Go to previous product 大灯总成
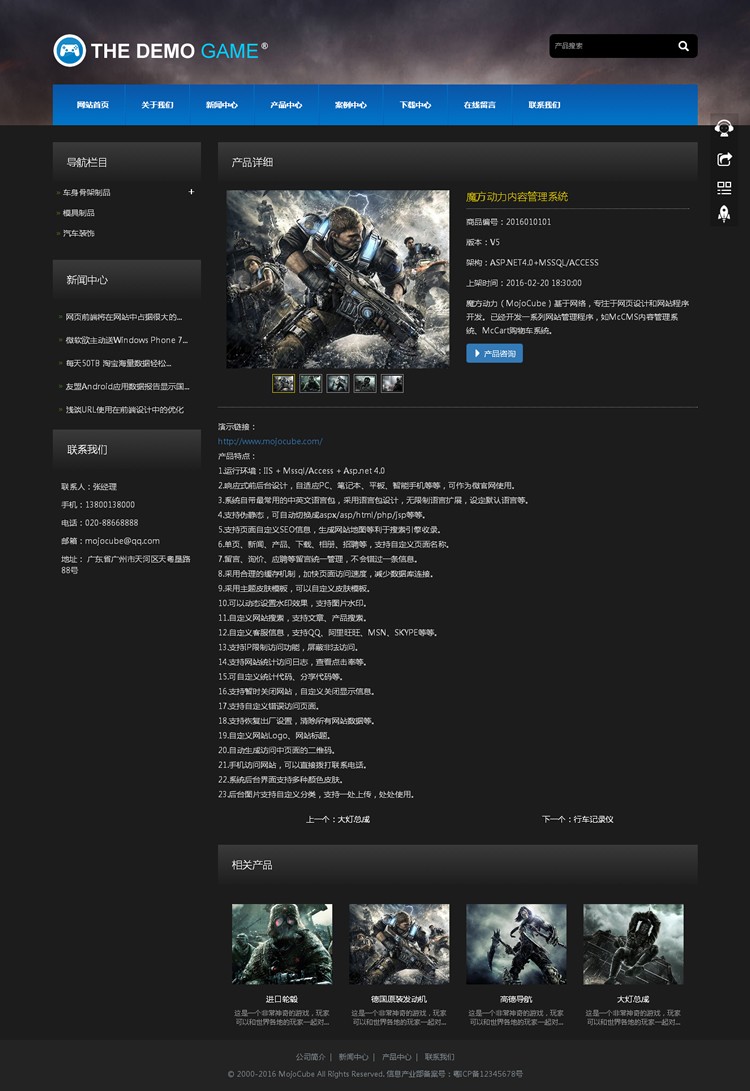Screen dimensions: 750x1091 (338, 820)
